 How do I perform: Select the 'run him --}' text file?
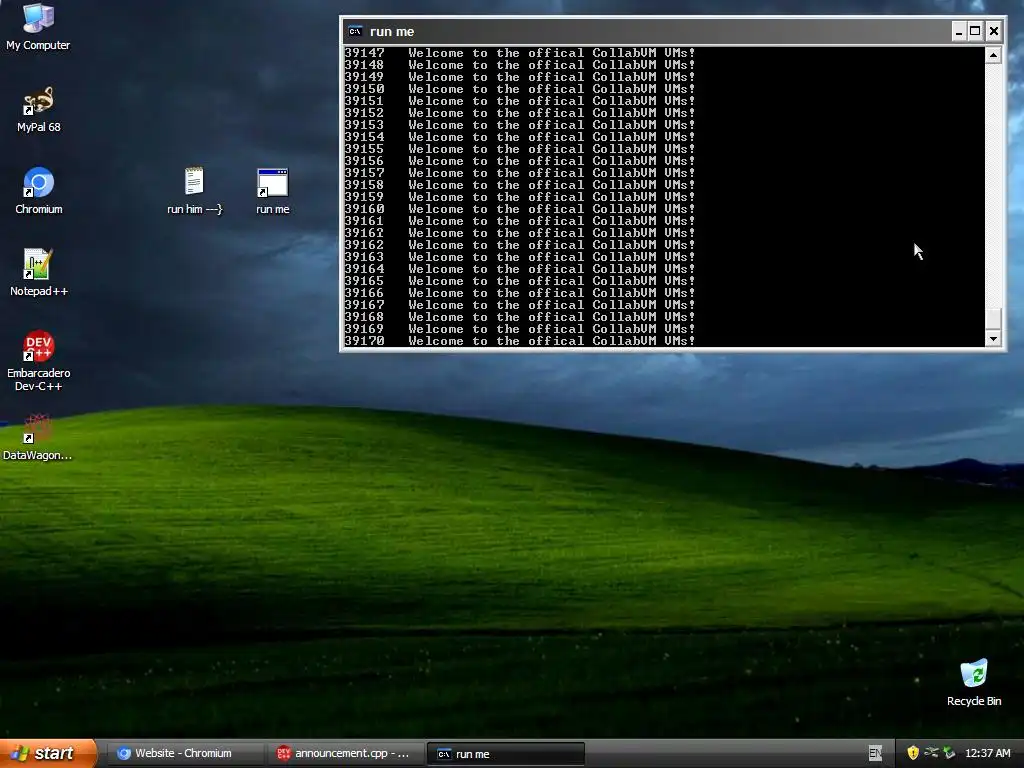(x=195, y=191)
